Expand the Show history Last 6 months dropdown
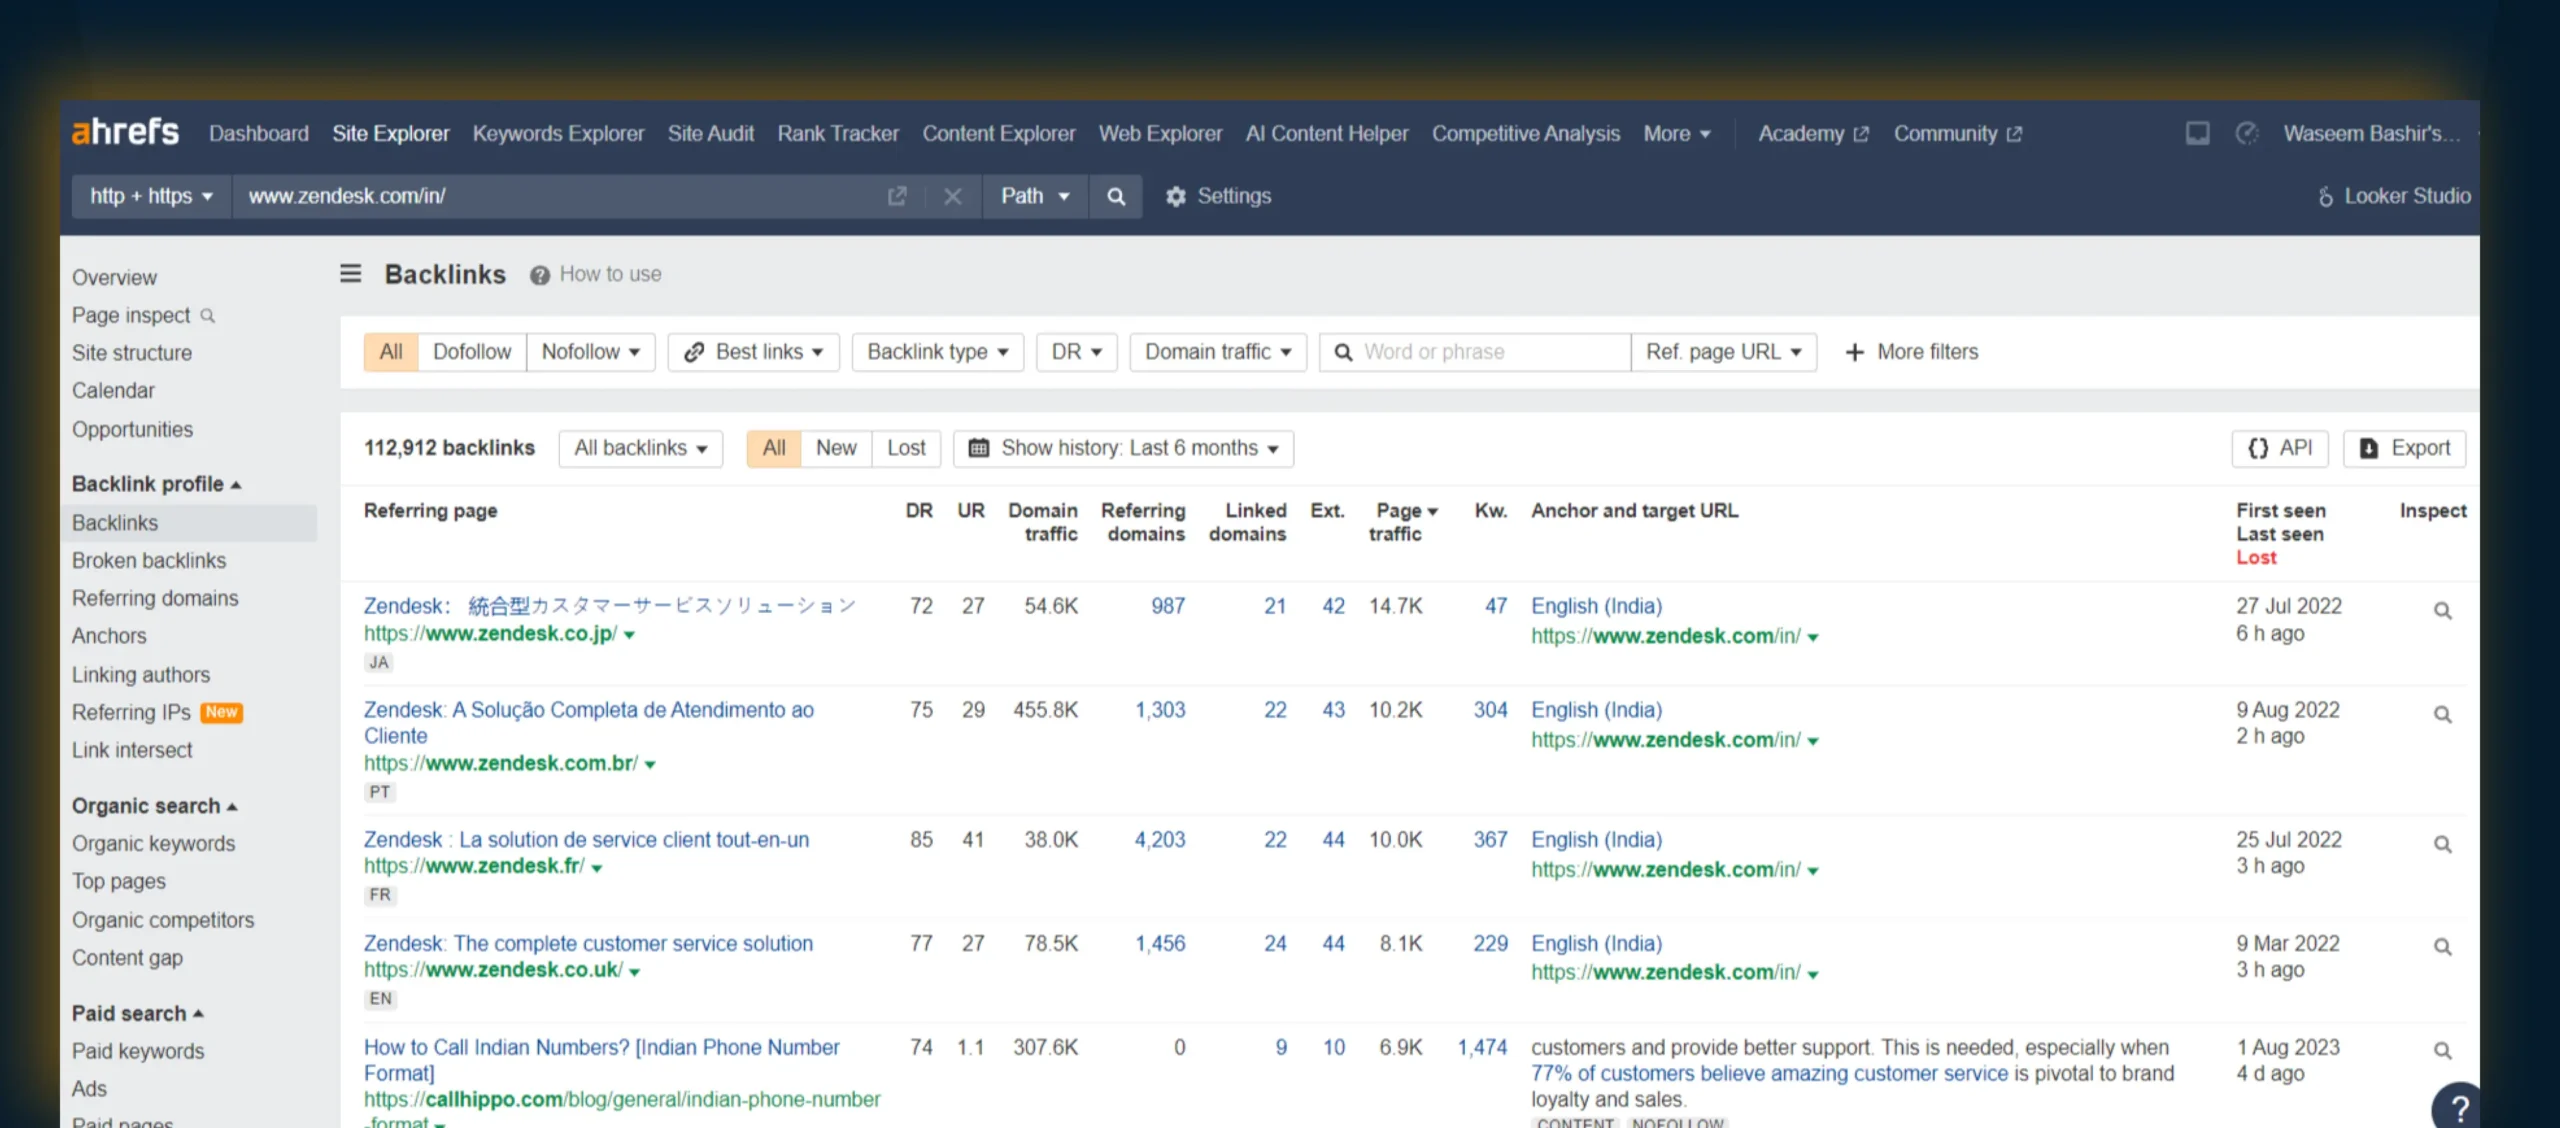The height and width of the screenshot is (1128, 2560). click(1123, 448)
